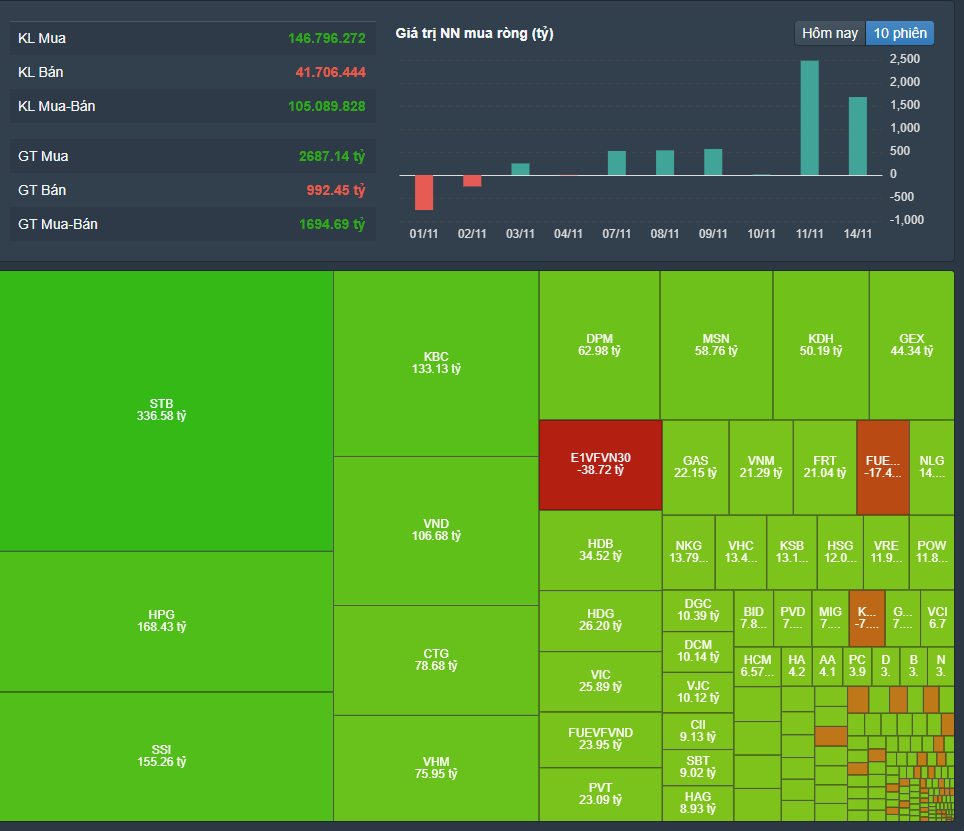Viewport: 964px width, 831px height.
Task: Open the STB treemap tile
Action: [x=166, y=410]
